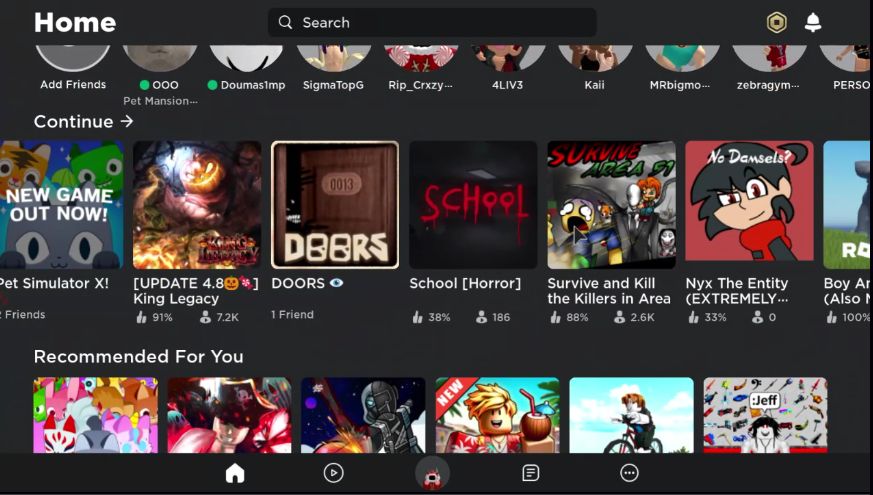Go to Home in bottom navigation
Image resolution: width=873 pixels, height=495 pixels.
[x=235, y=473]
